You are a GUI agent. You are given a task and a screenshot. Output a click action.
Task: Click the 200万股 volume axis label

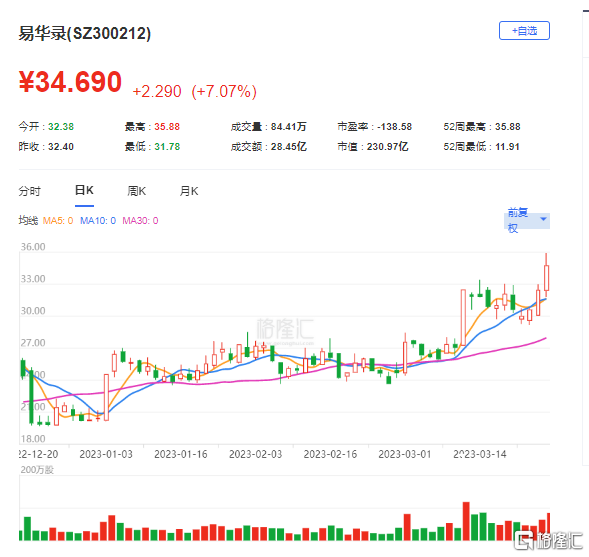tap(37, 470)
